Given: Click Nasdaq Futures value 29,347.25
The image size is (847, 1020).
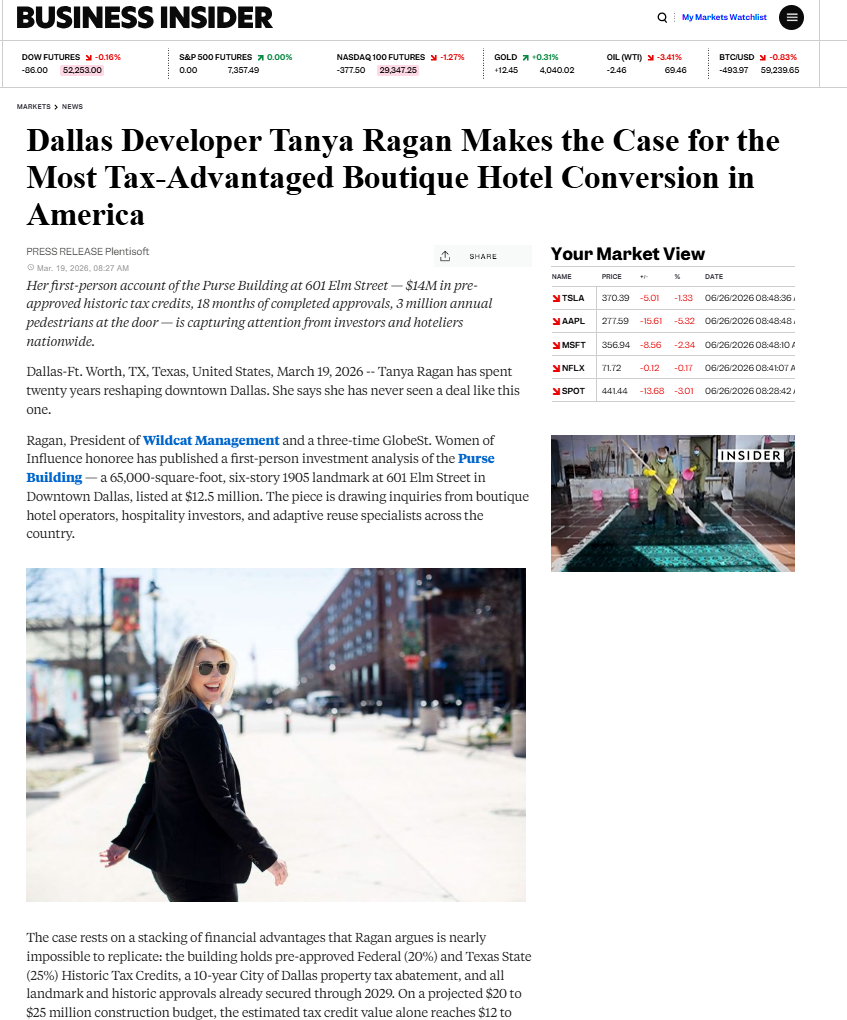Looking at the screenshot, I should click(x=398, y=70).
